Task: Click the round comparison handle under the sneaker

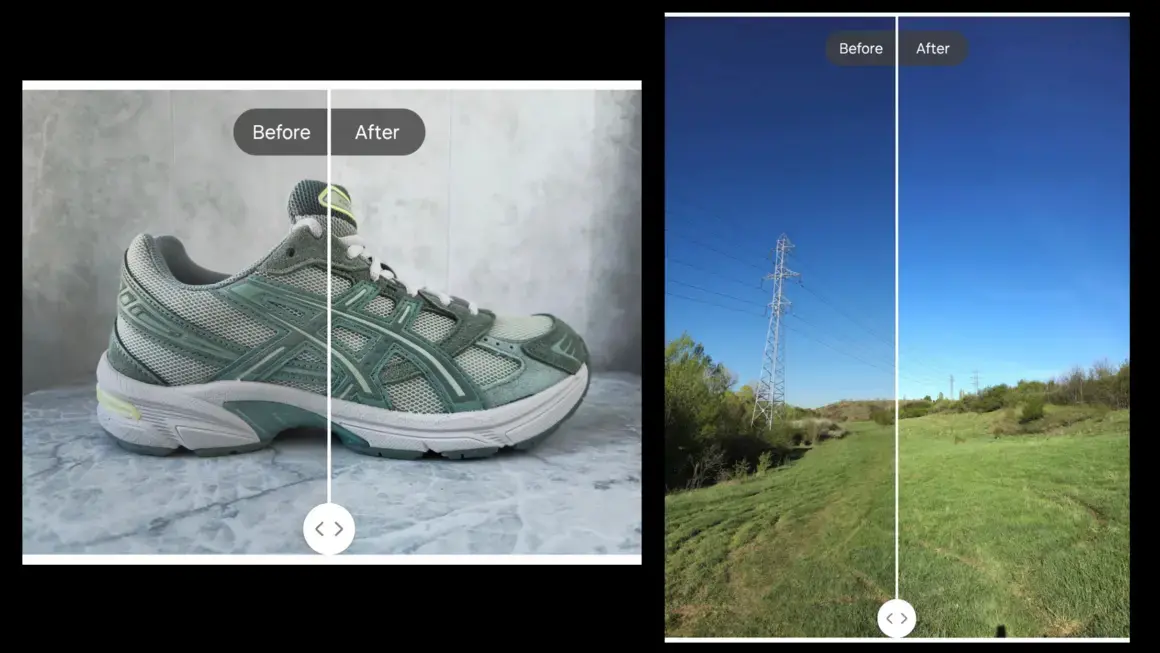Action: coord(329,529)
